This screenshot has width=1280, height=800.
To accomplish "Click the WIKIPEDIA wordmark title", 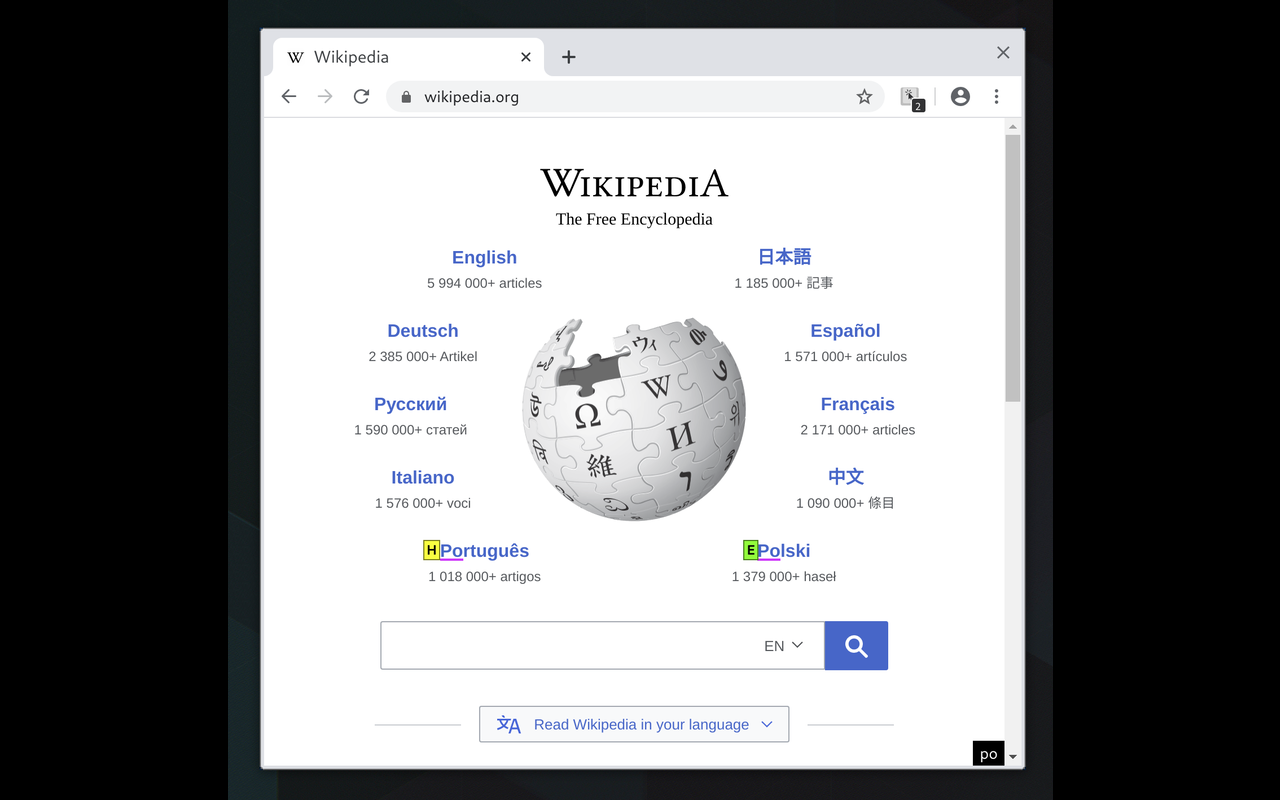I will [x=634, y=183].
